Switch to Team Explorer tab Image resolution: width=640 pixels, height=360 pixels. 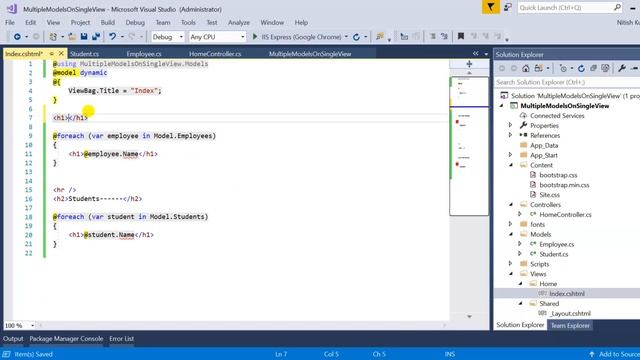(x=570, y=325)
